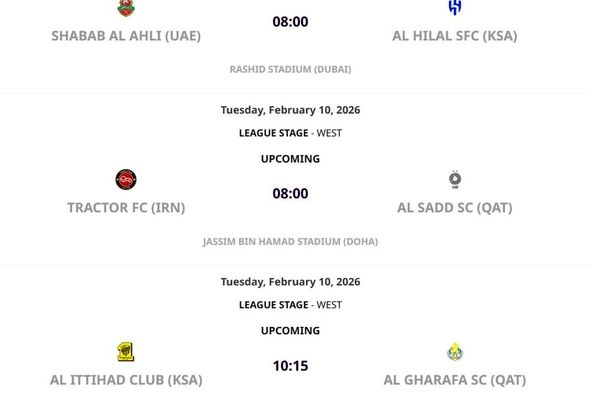Click the Al Hilal SFC club crest
Viewport: 600px width, 400px height.
[x=455, y=8]
